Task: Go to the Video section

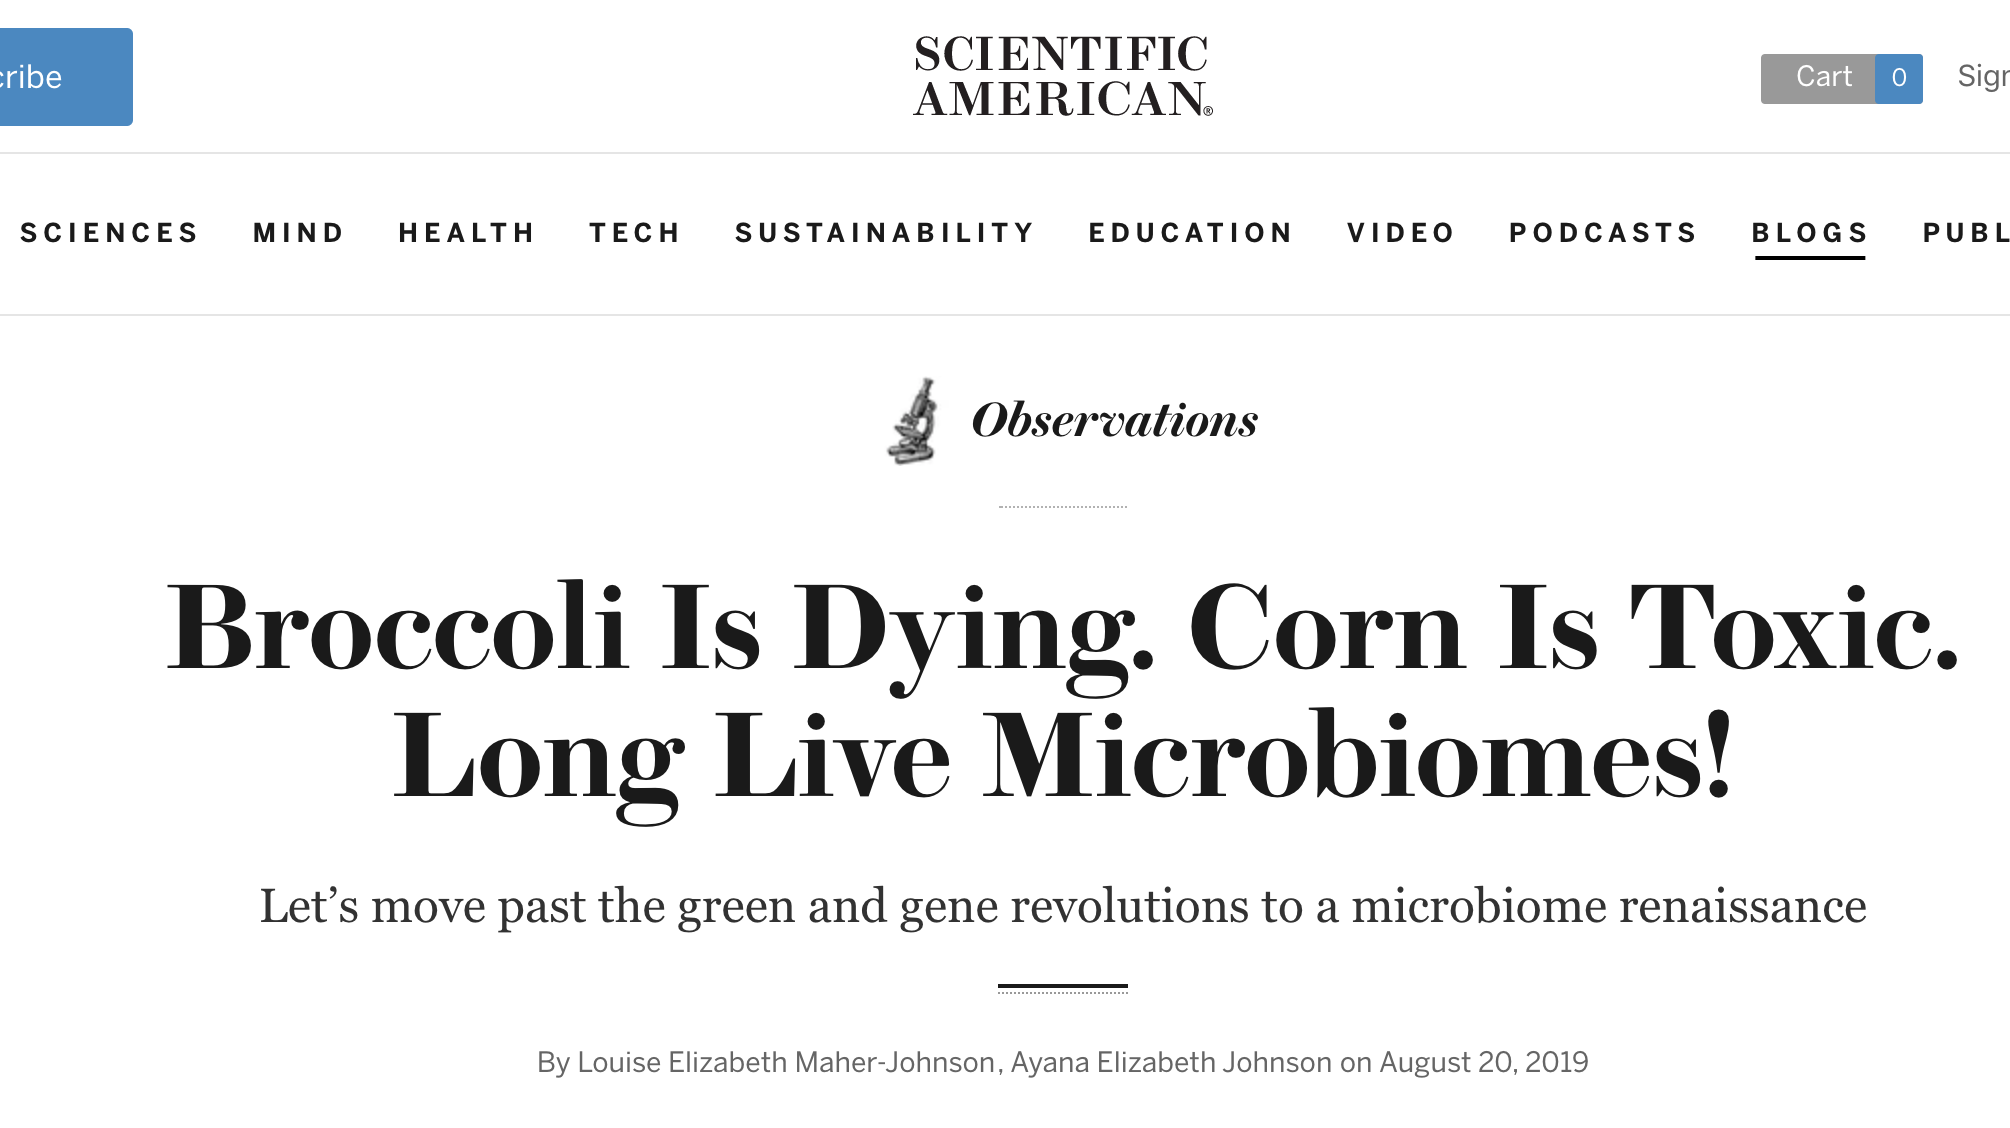Action: 1401,233
